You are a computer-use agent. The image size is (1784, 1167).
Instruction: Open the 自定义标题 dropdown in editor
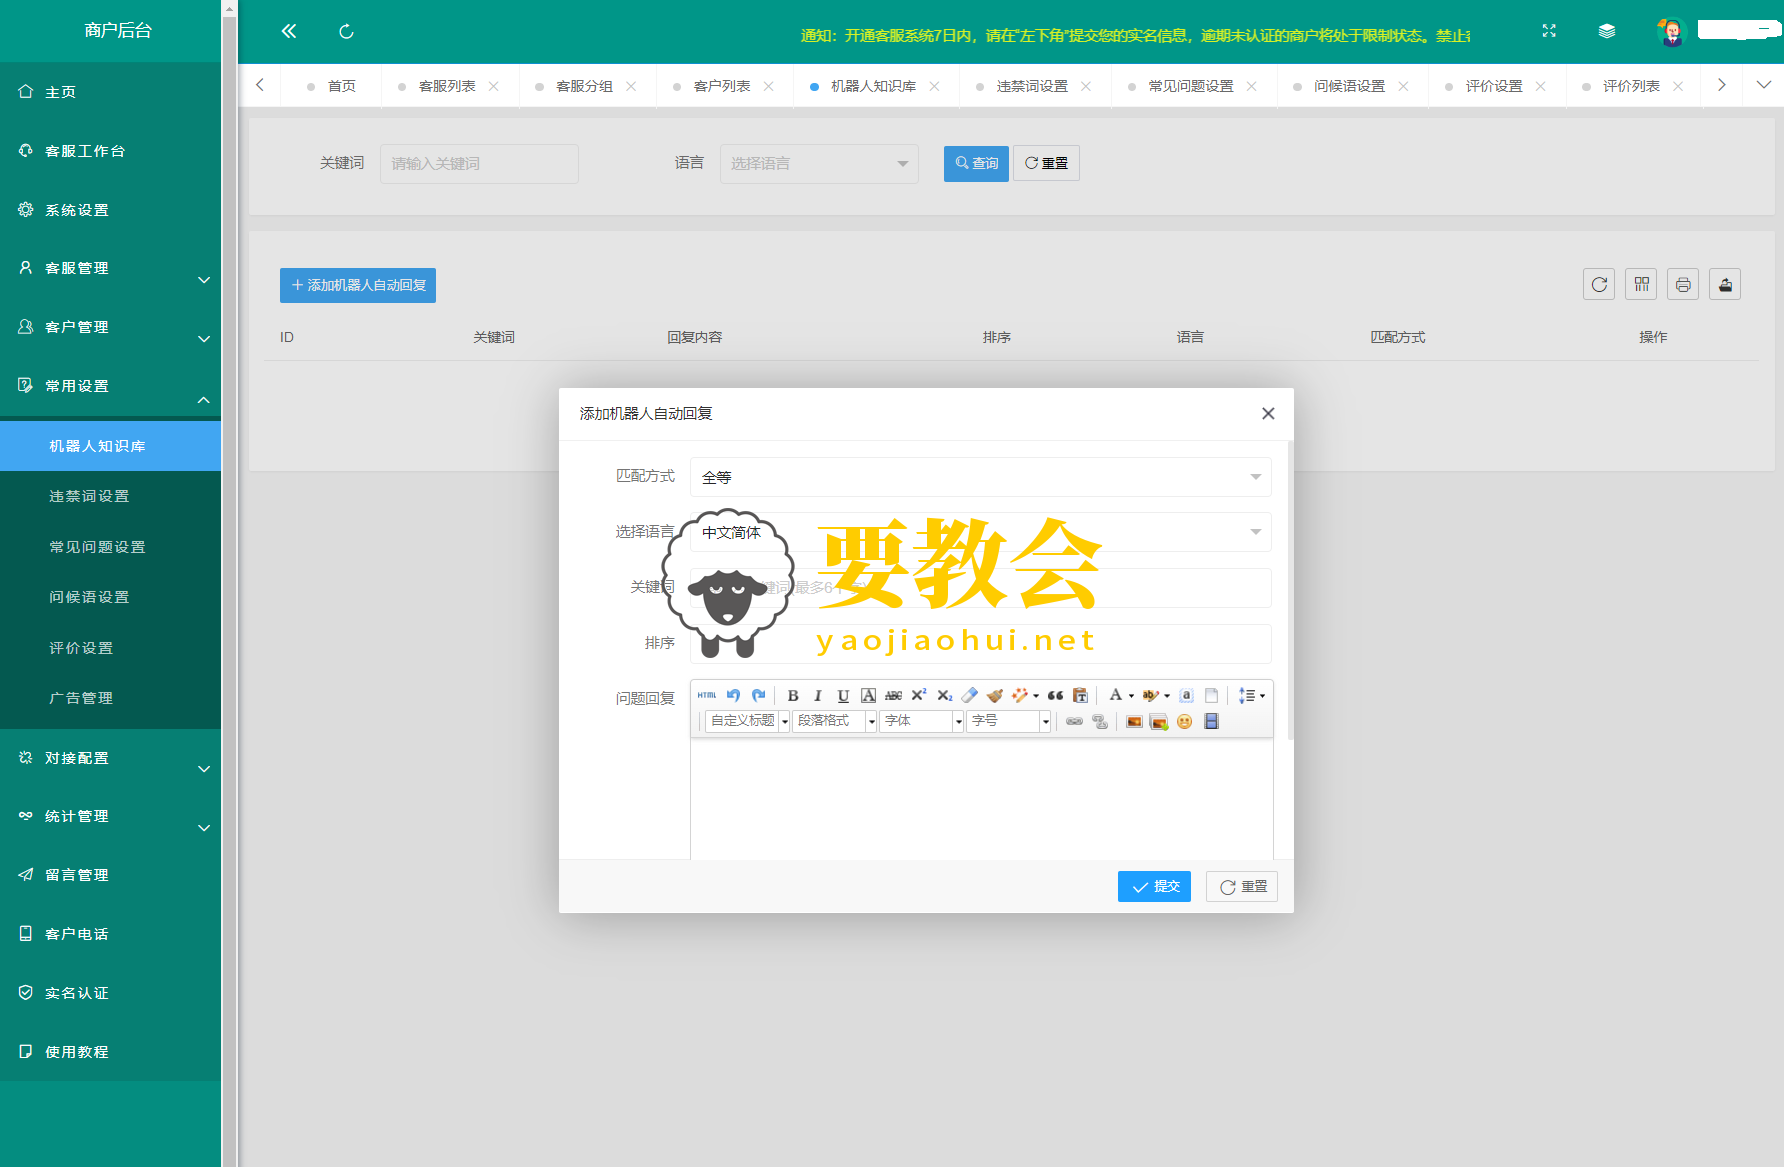[748, 721]
